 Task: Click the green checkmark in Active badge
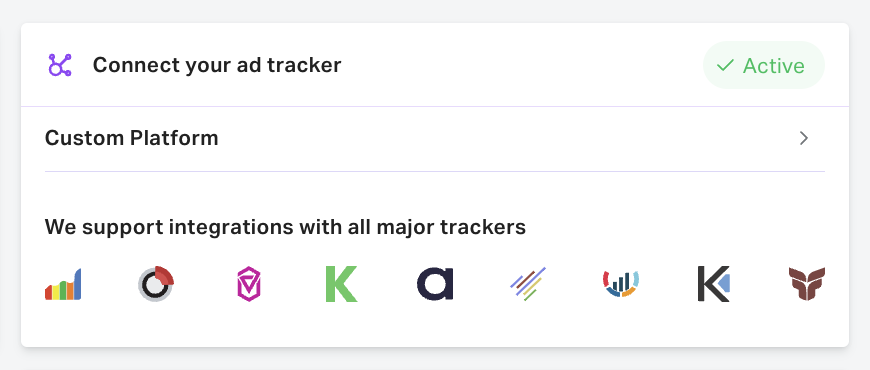(x=725, y=65)
